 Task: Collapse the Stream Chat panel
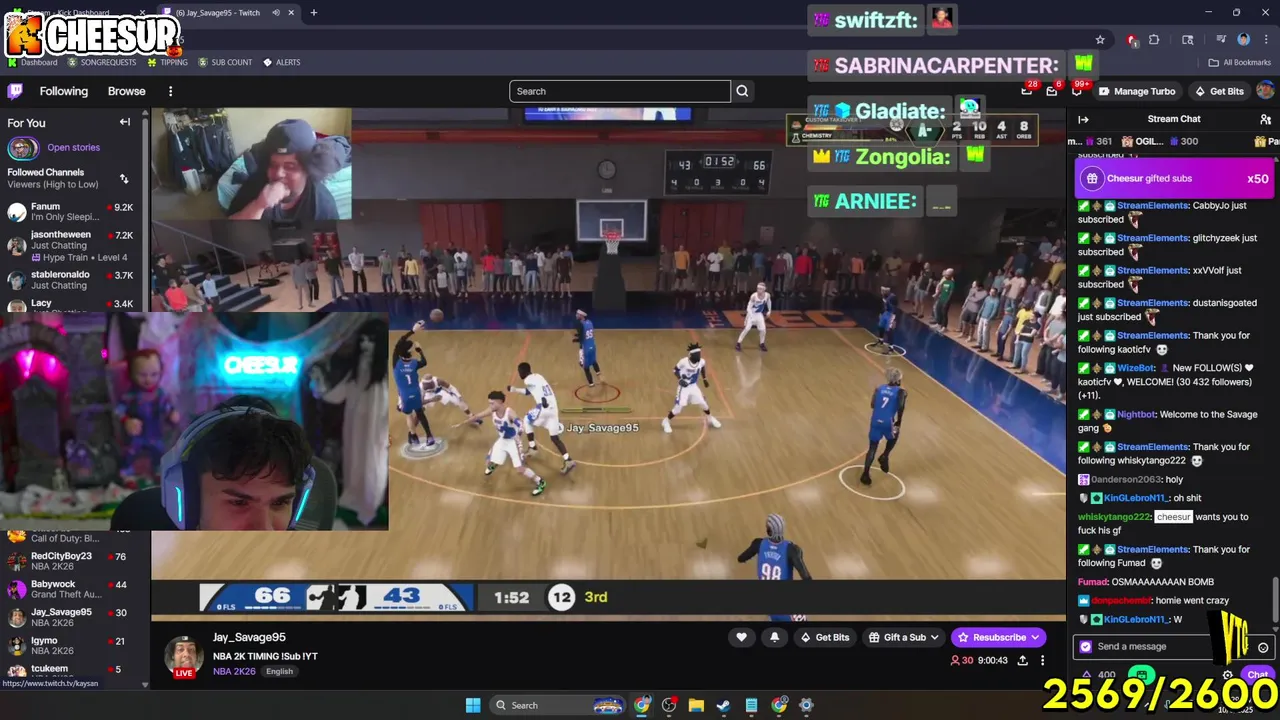click(1083, 119)
